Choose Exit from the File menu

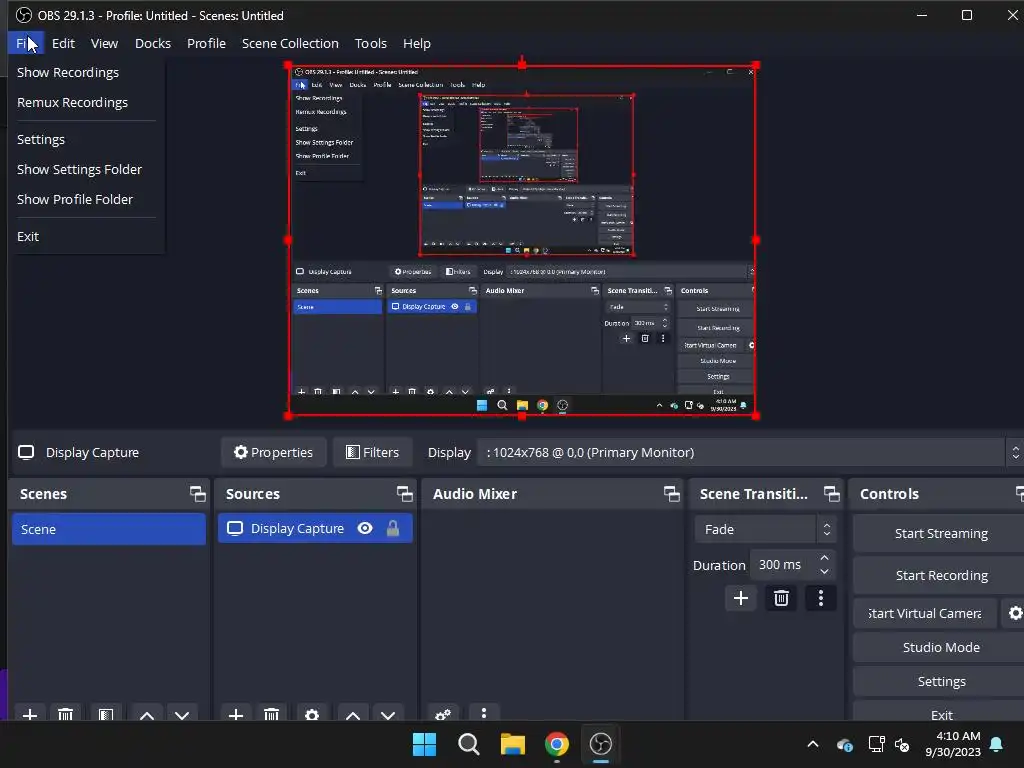pos(86,236)
